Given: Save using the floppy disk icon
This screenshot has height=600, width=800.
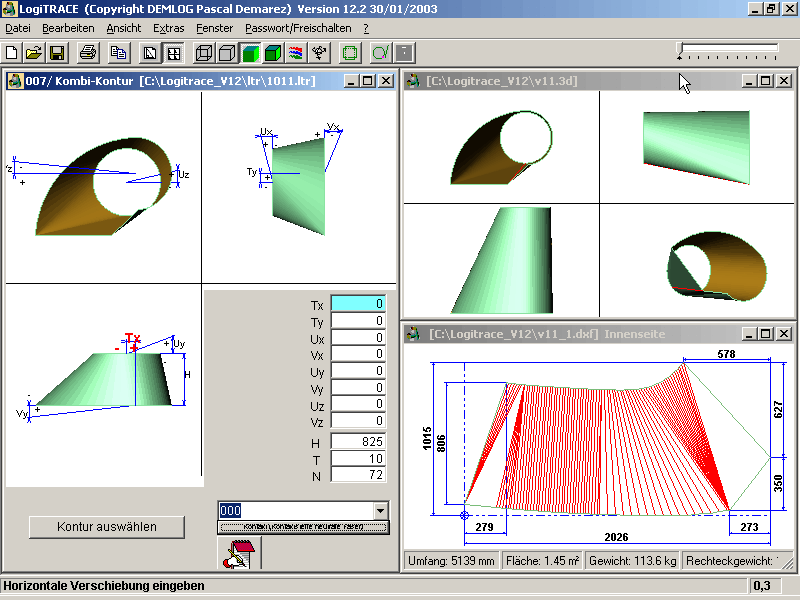Looking at the screenshot, I should point(57,53).
